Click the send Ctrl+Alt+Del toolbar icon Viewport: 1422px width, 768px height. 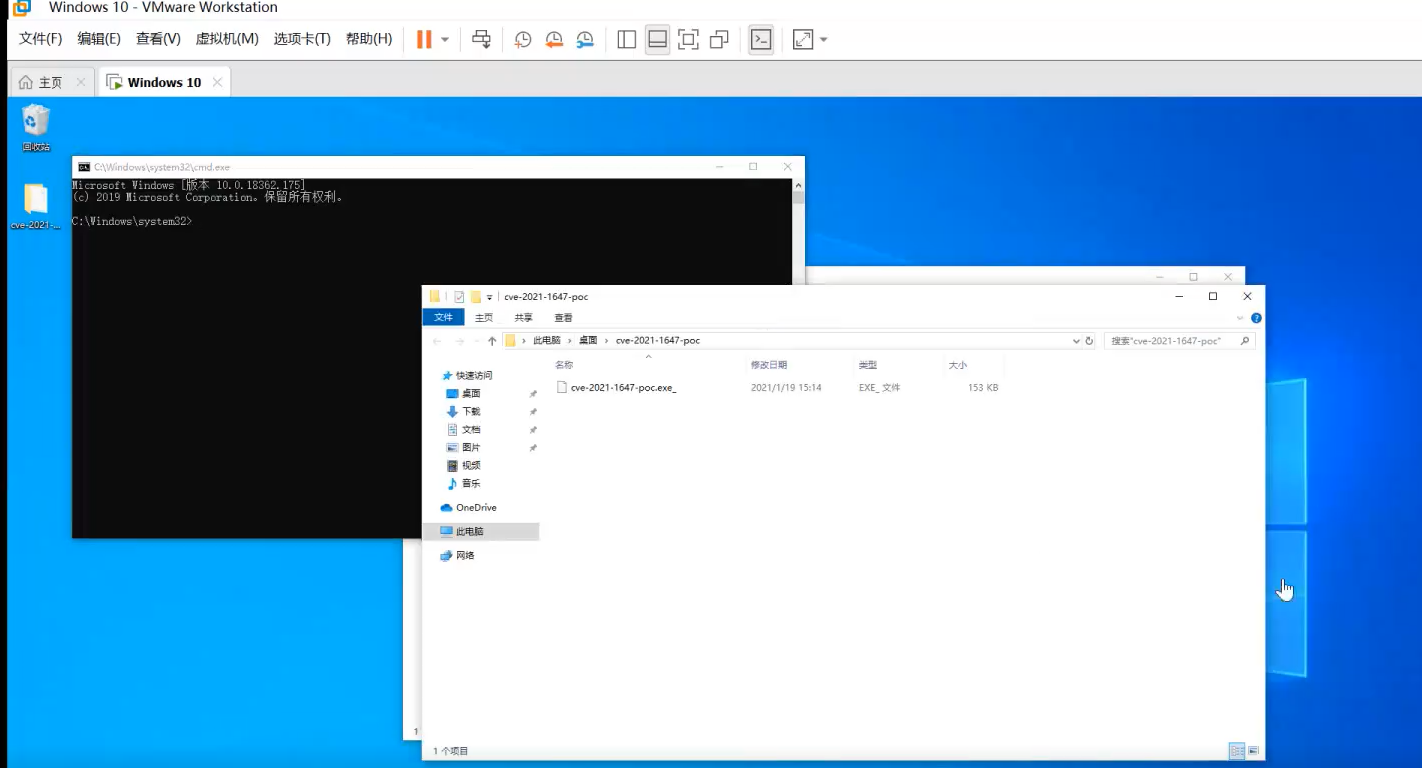tap(481, 39)
